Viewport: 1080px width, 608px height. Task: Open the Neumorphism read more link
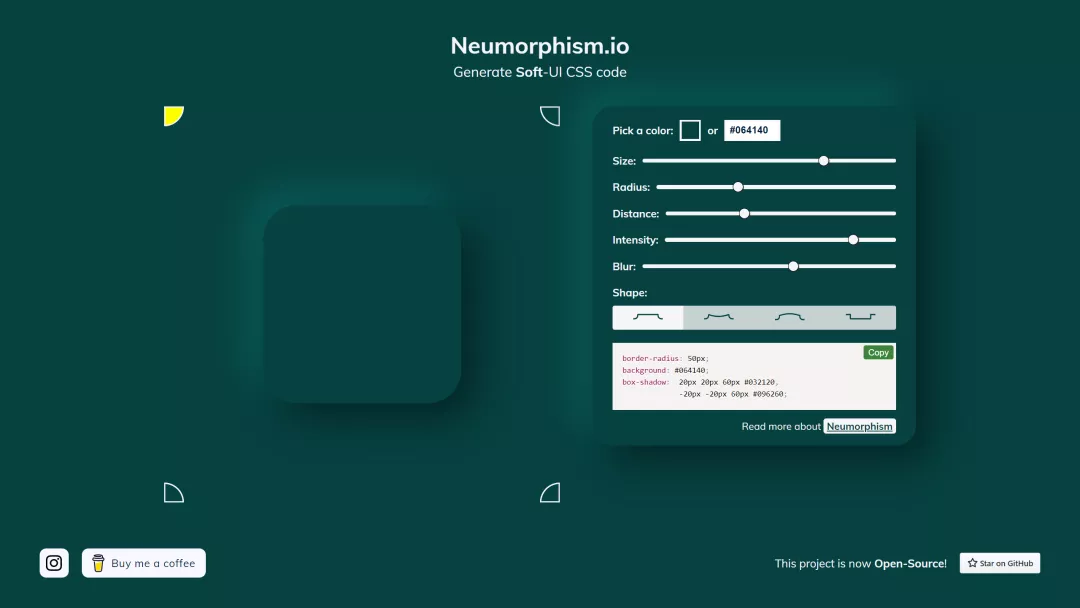coord(860,426)
